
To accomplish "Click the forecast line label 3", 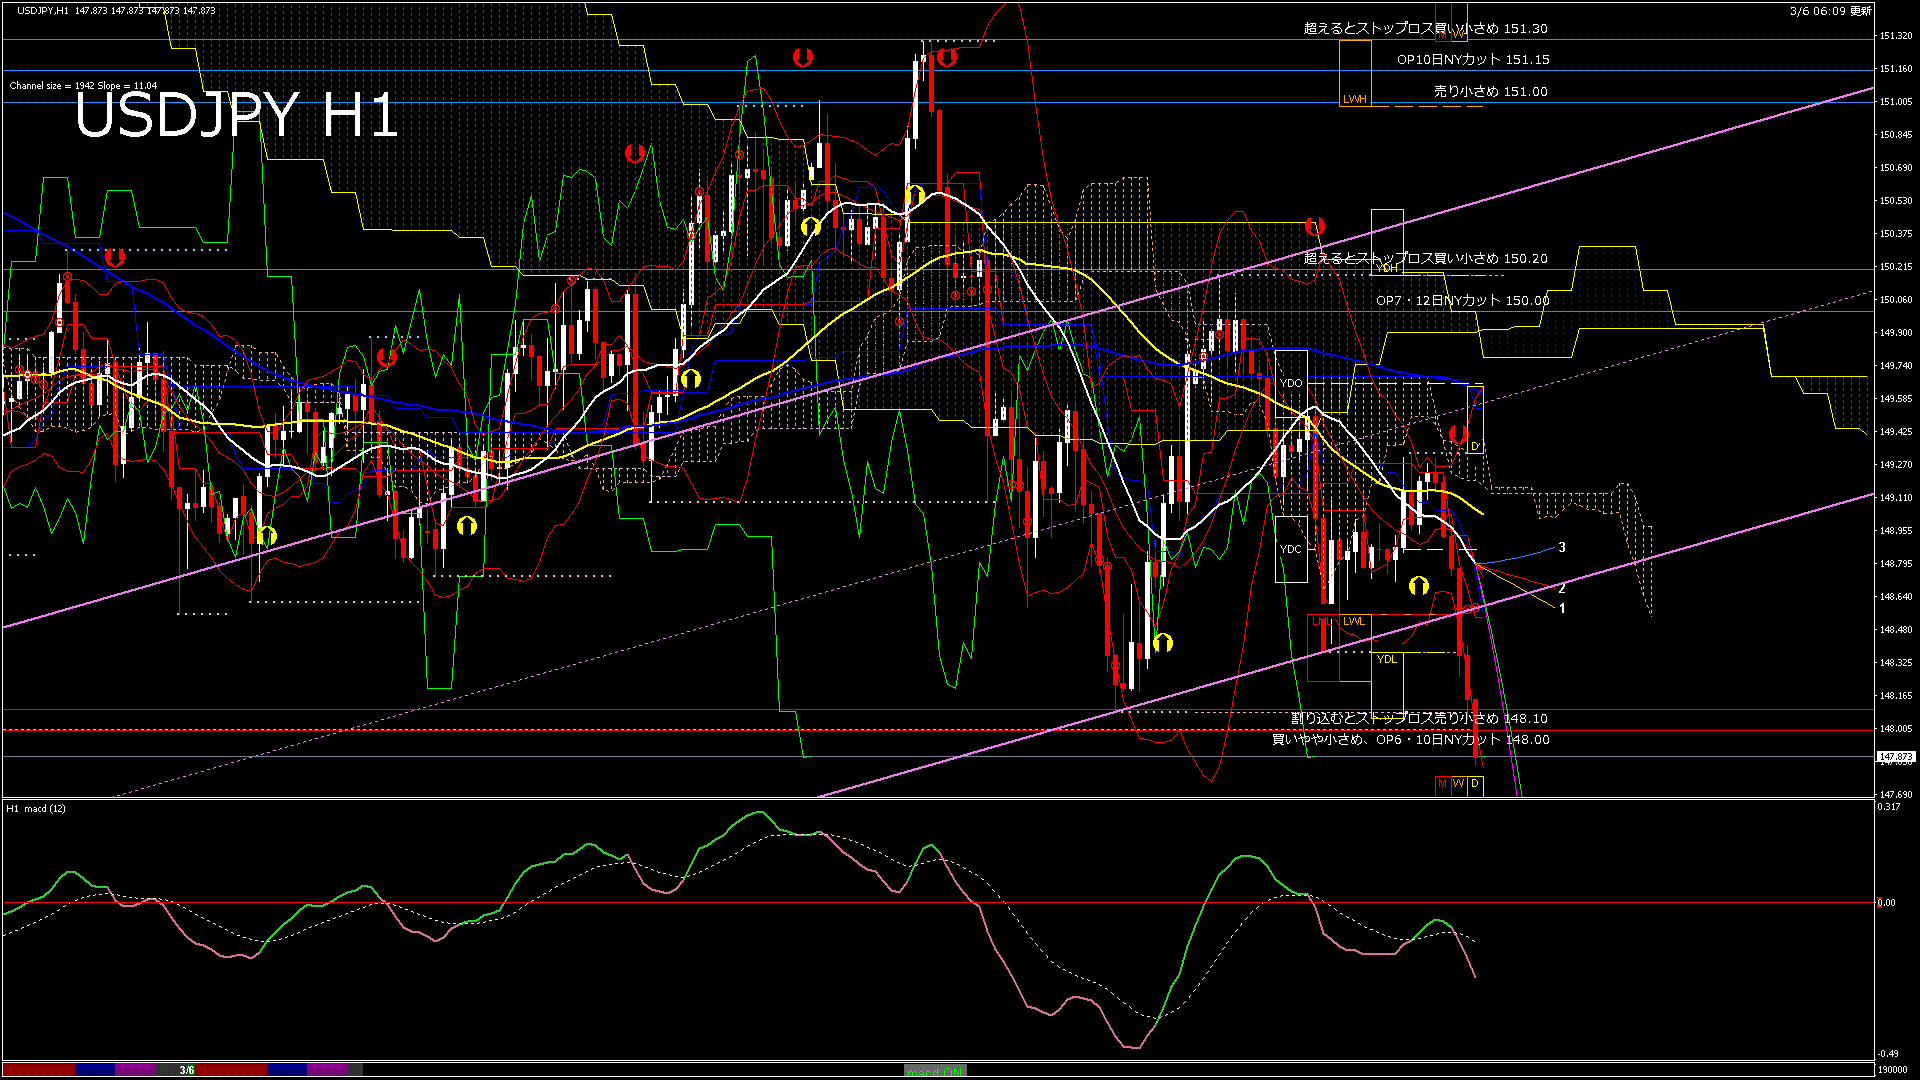I will pos(1562,547).
